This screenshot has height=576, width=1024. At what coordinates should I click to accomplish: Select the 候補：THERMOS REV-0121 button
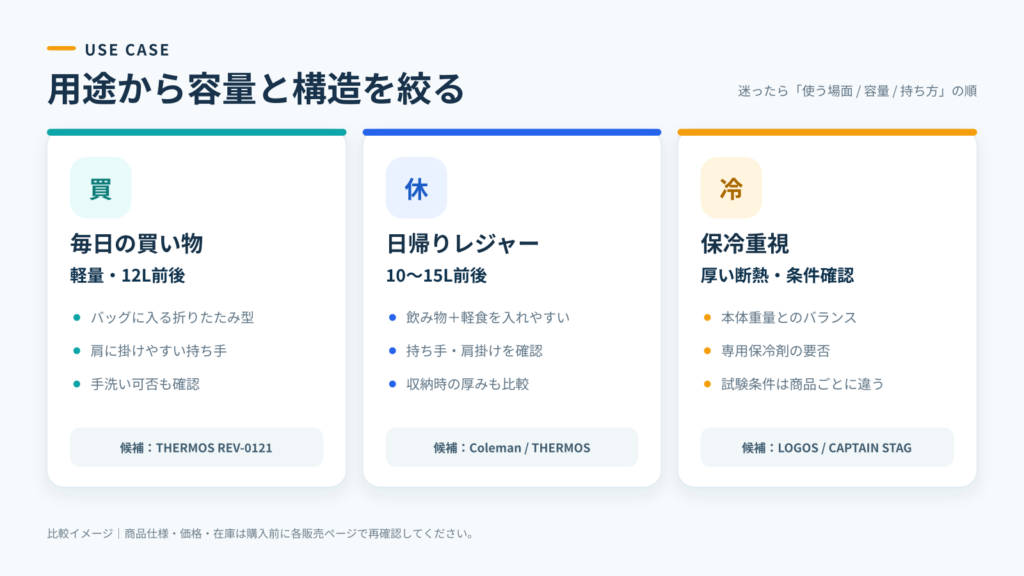197,447
